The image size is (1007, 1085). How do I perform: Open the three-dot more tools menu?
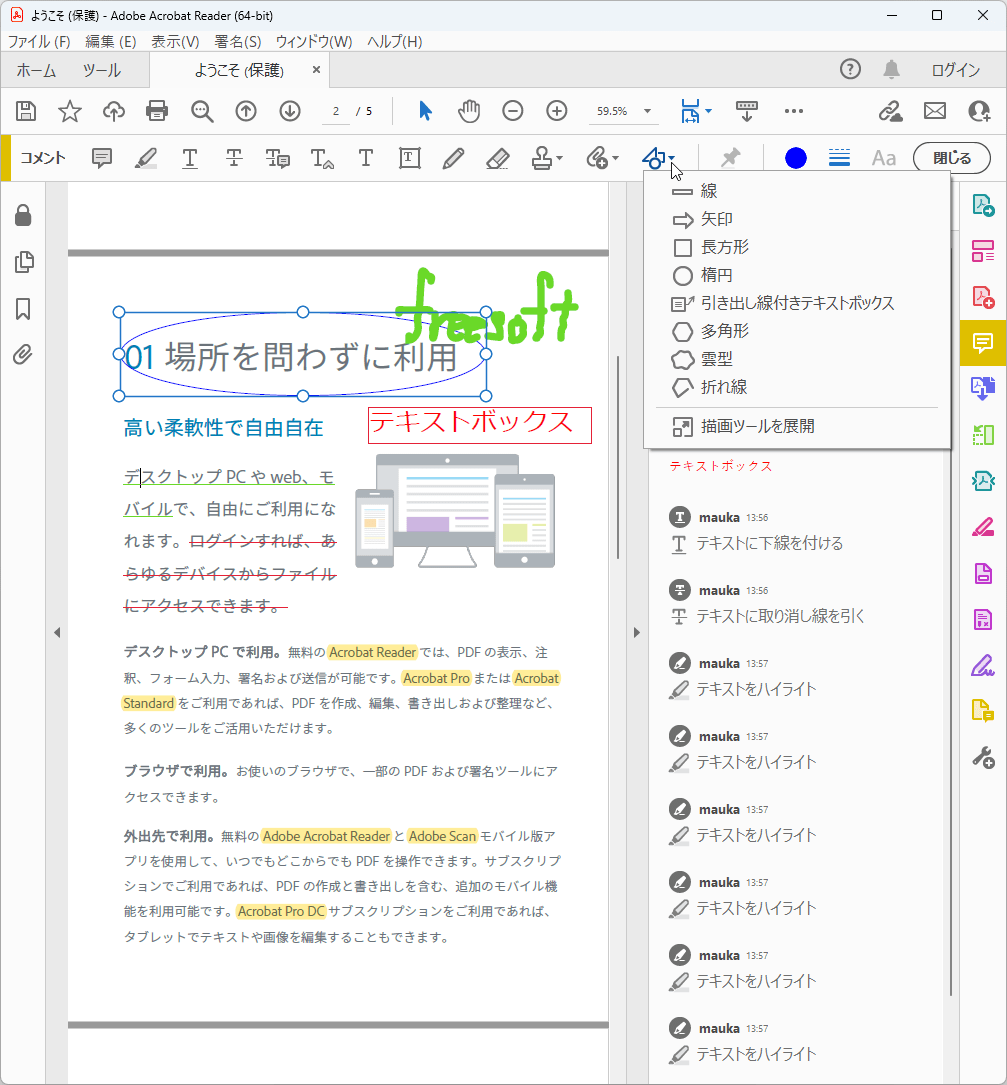coord(794,111)
